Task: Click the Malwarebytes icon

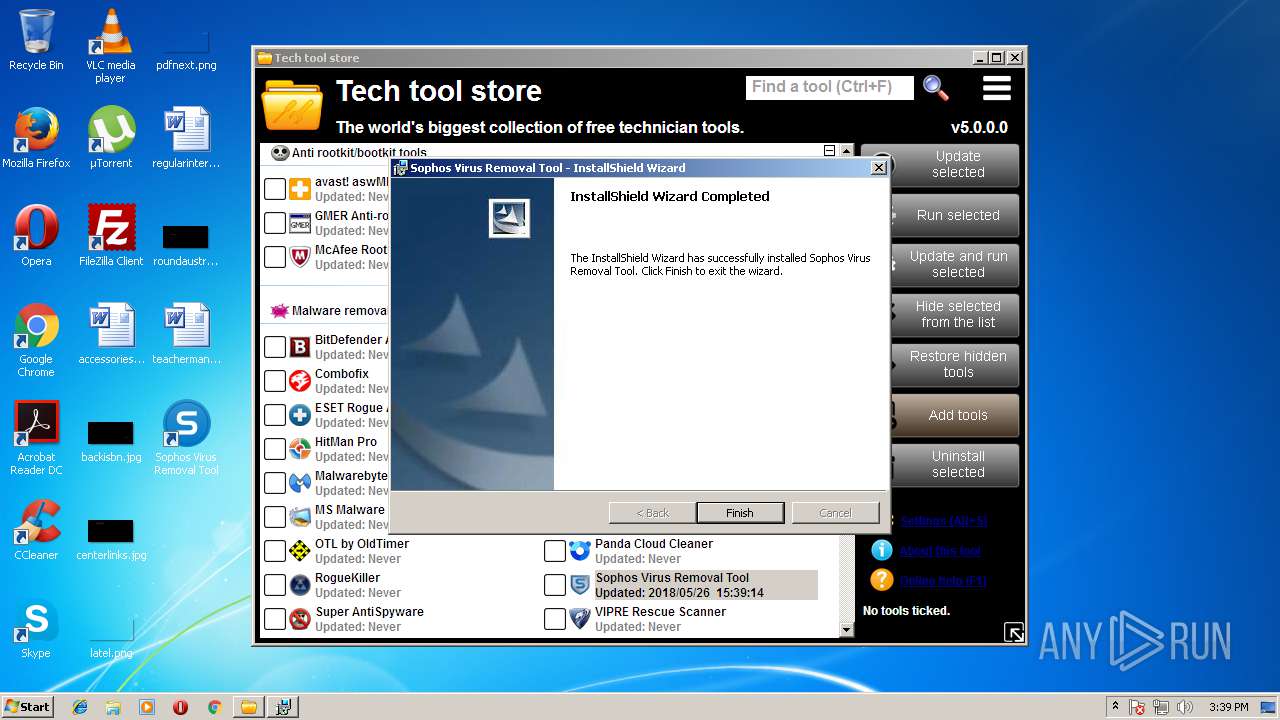Action: tap(299, 483)
